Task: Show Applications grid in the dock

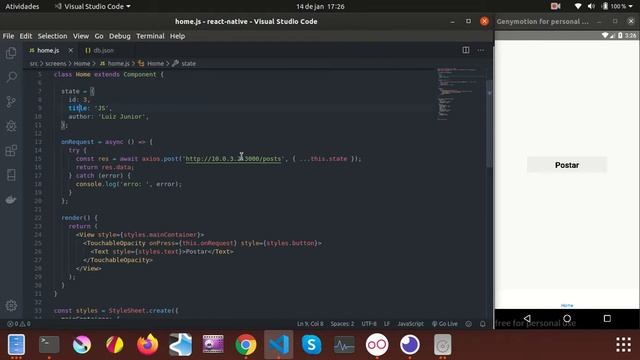Action: pyautogui.click(x=623, y=344)
